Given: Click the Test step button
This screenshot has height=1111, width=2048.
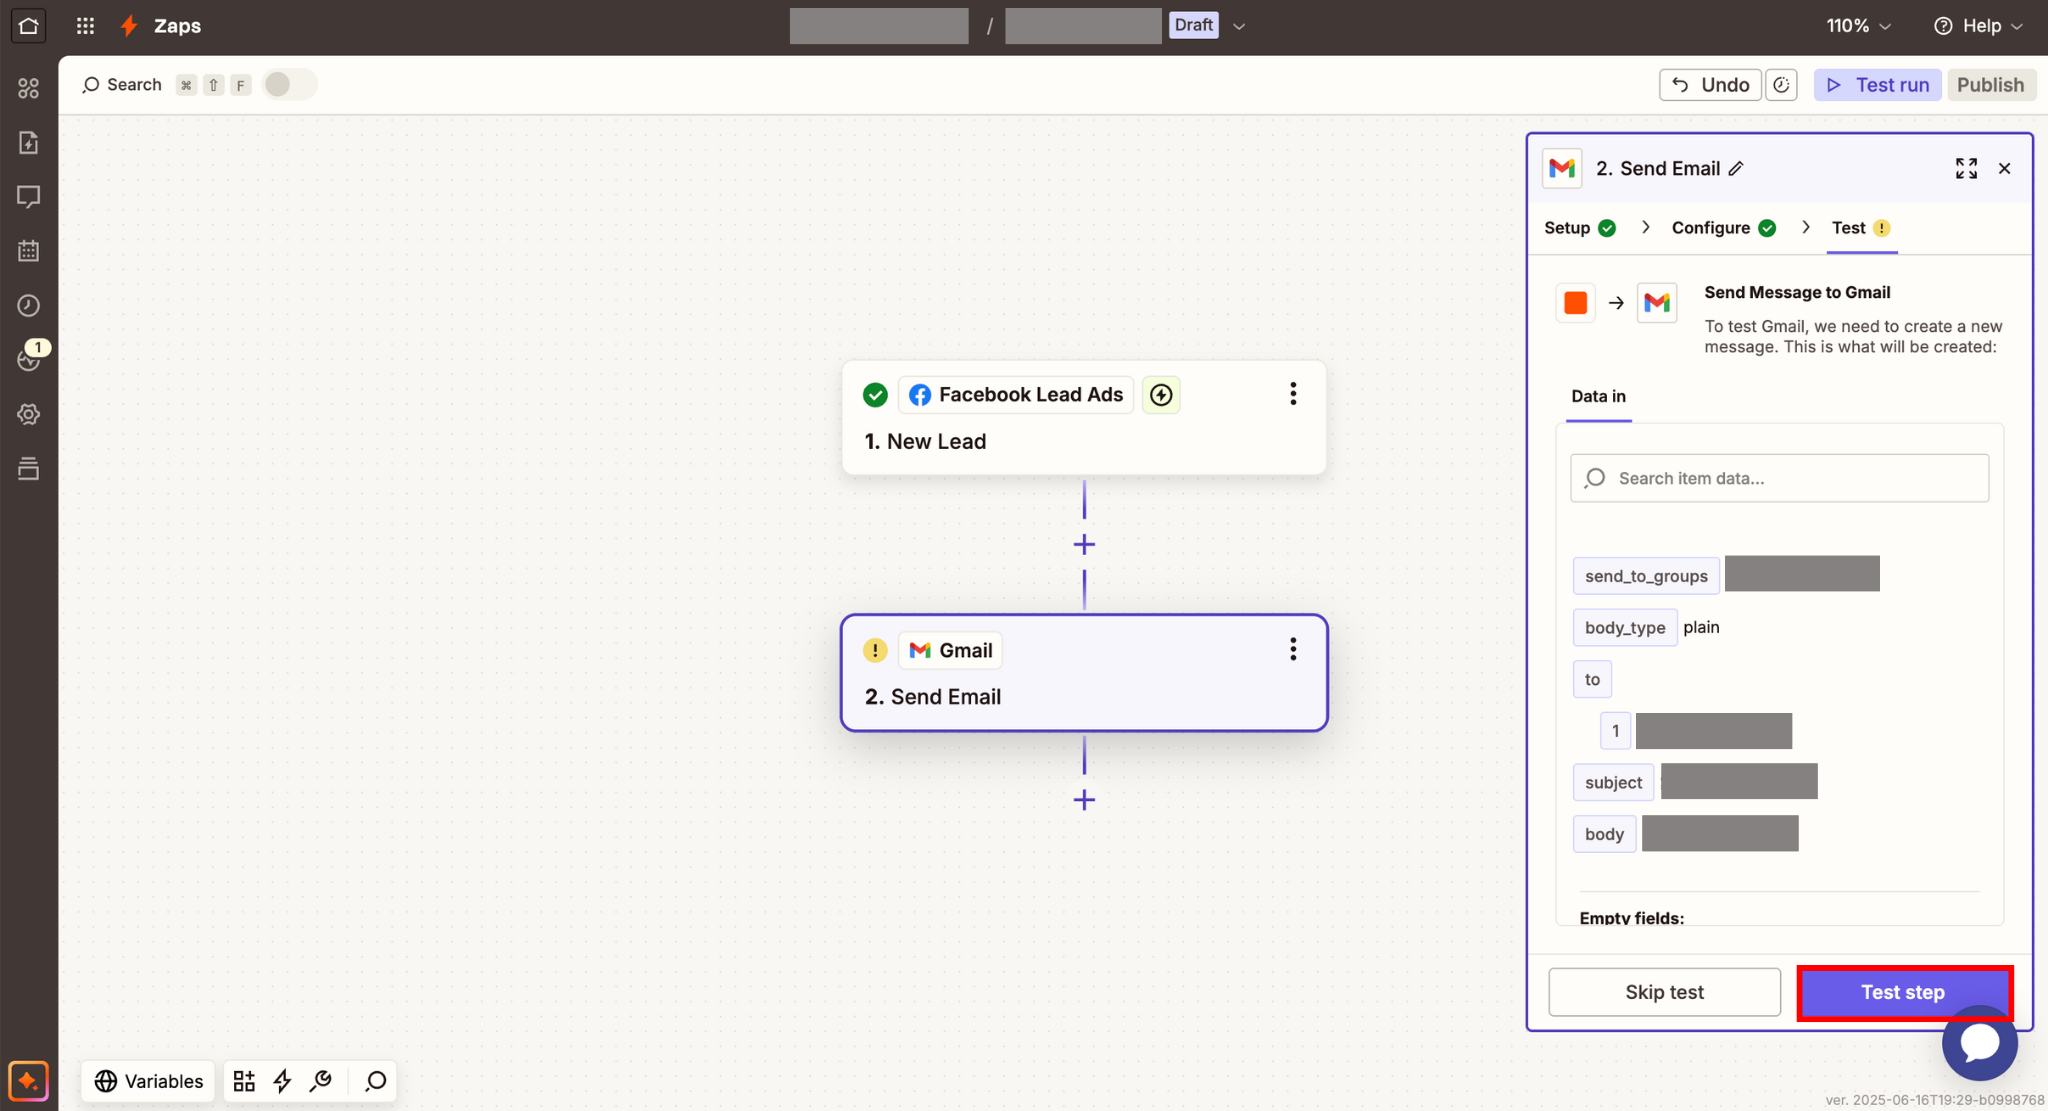Looking at the screenshot, I should [1904, 992].
